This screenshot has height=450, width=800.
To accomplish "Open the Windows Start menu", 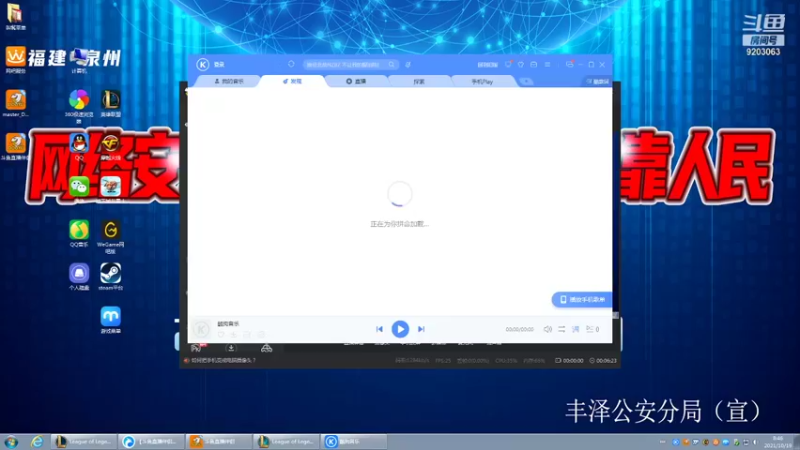I will (x=11, y=442).
